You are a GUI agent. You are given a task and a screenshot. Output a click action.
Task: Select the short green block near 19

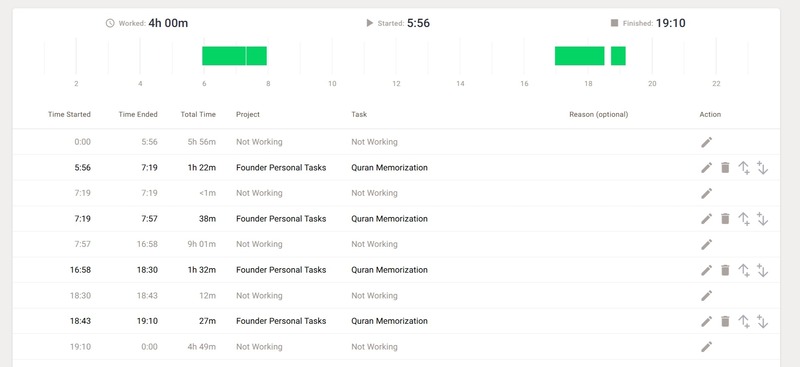click(618, 56)
